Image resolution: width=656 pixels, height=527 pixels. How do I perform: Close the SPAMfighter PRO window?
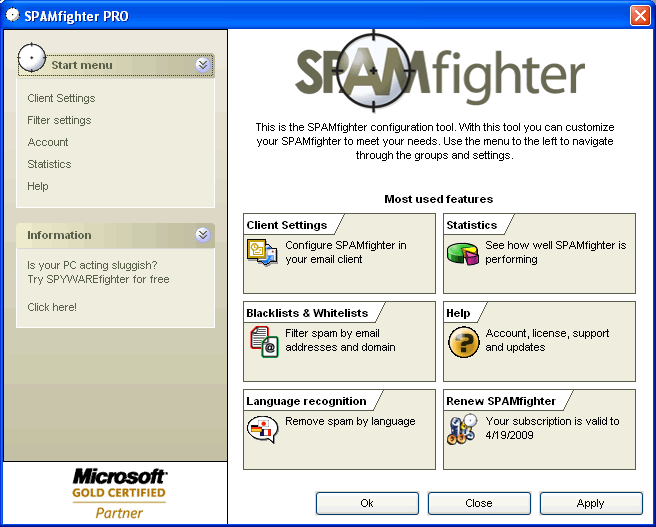click(x=640, y=15)
